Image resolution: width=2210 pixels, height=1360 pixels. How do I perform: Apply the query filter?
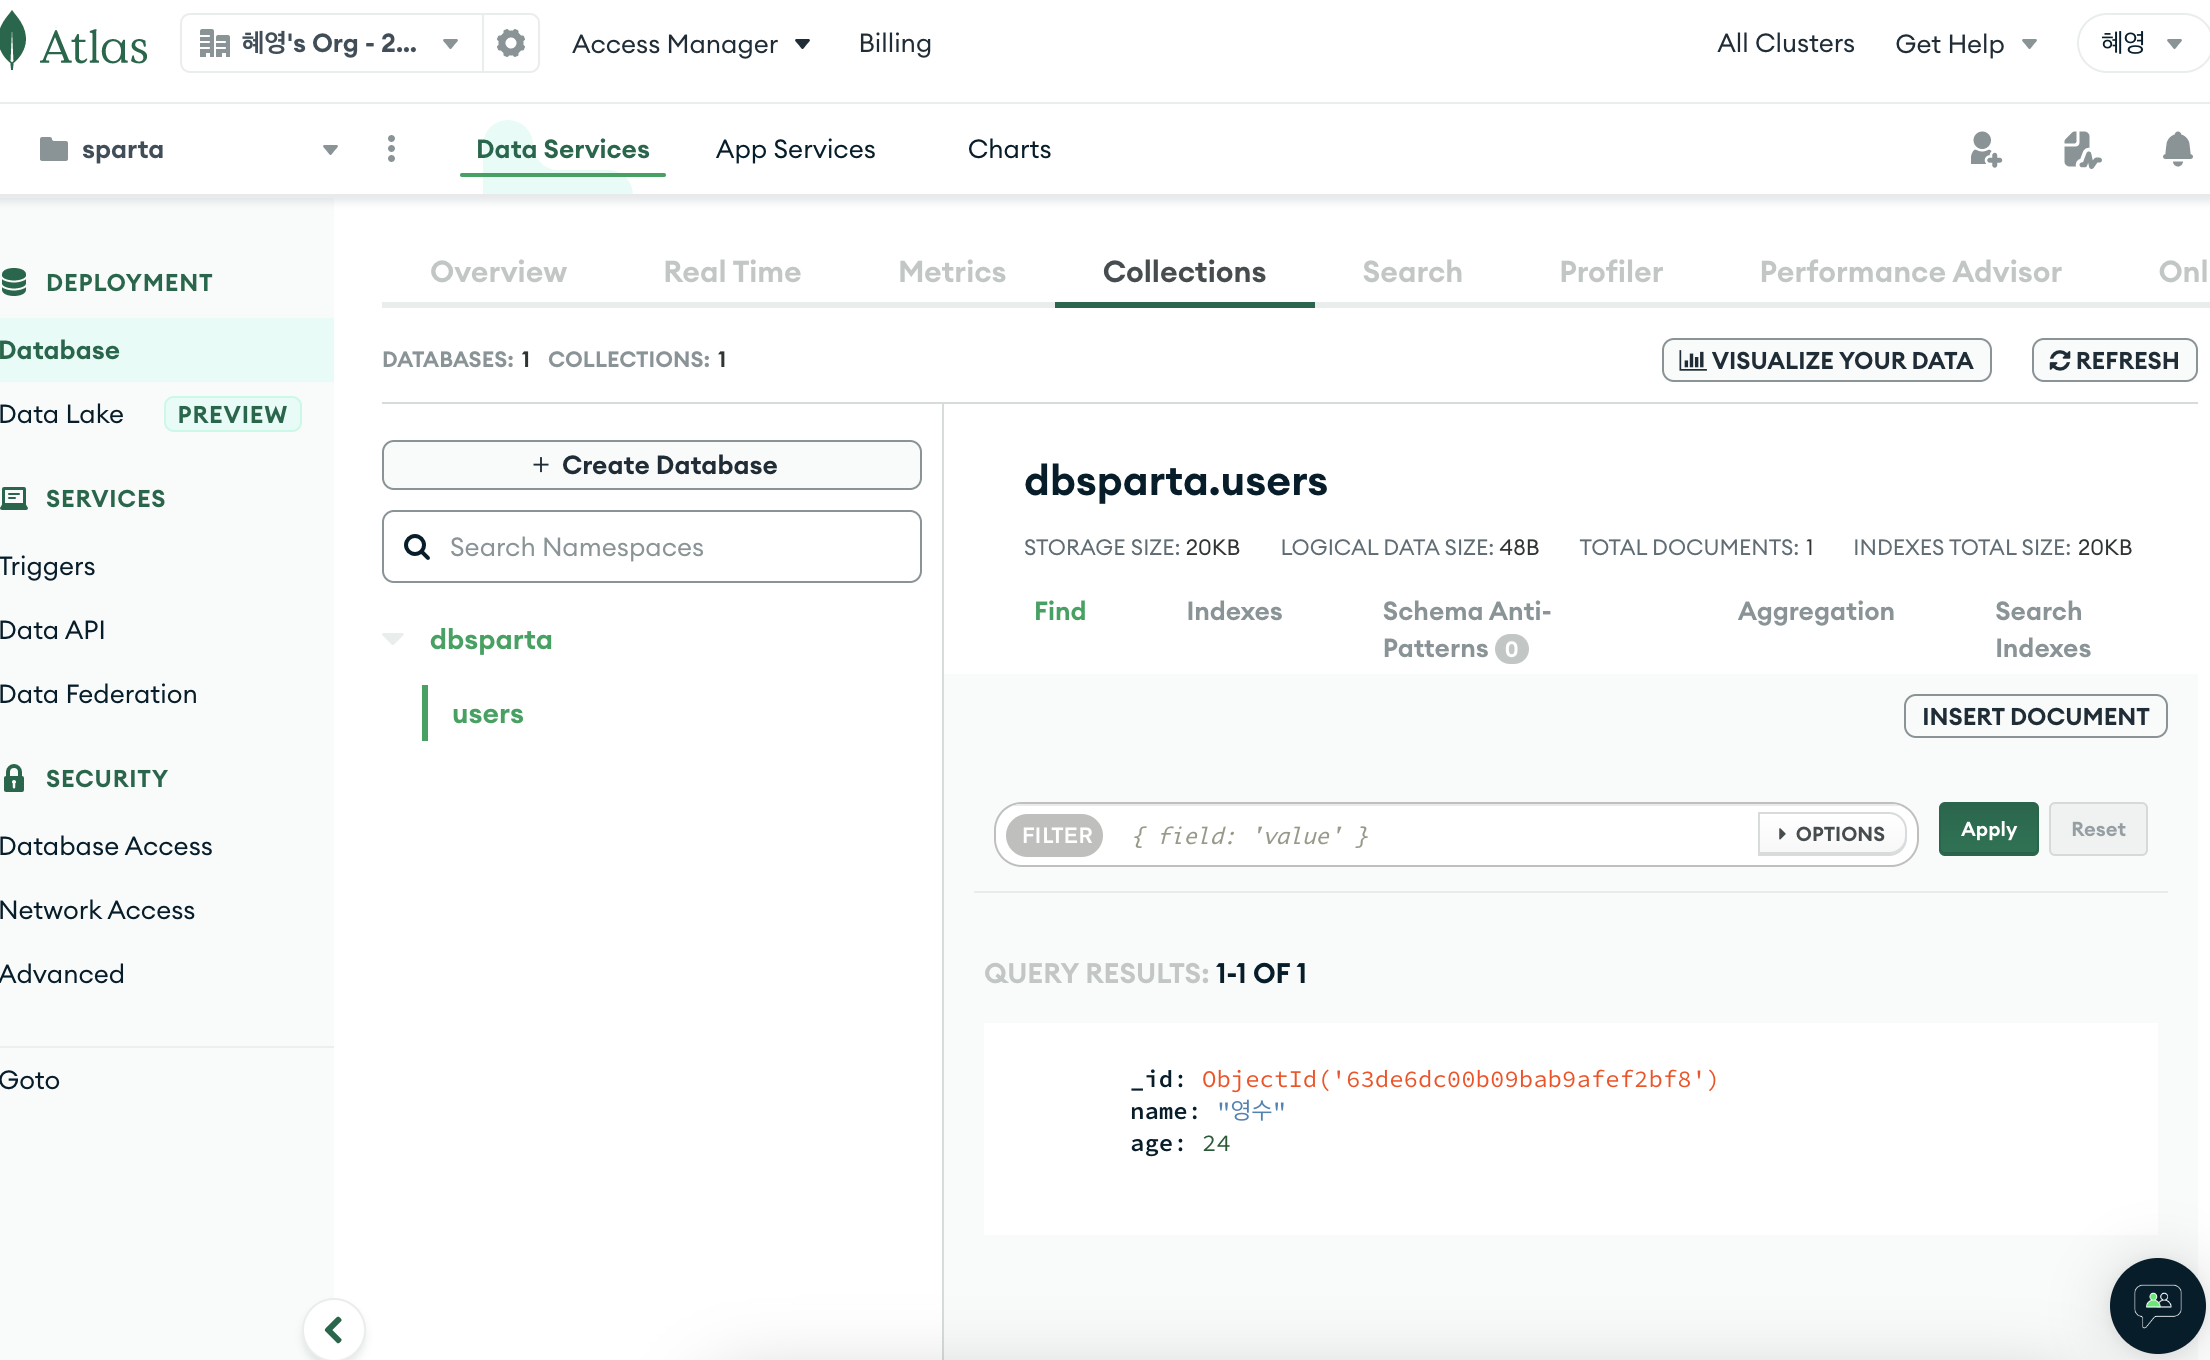click(x=1988, y=829)
